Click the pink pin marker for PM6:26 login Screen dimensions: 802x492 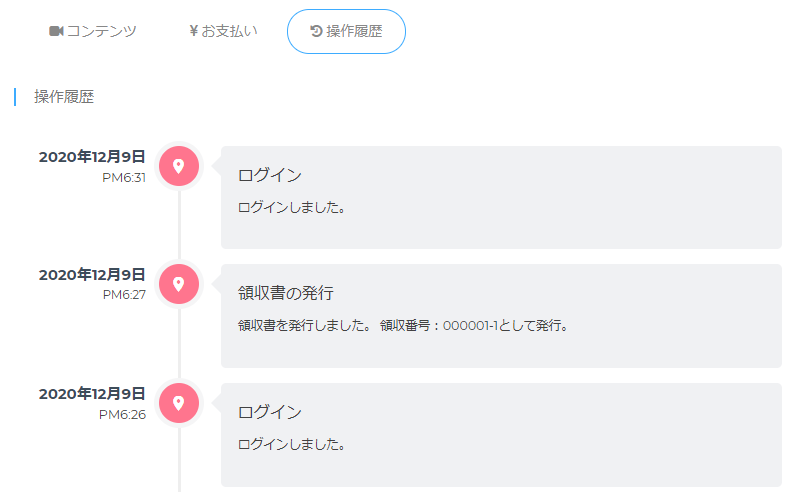[x=179, y=403]
